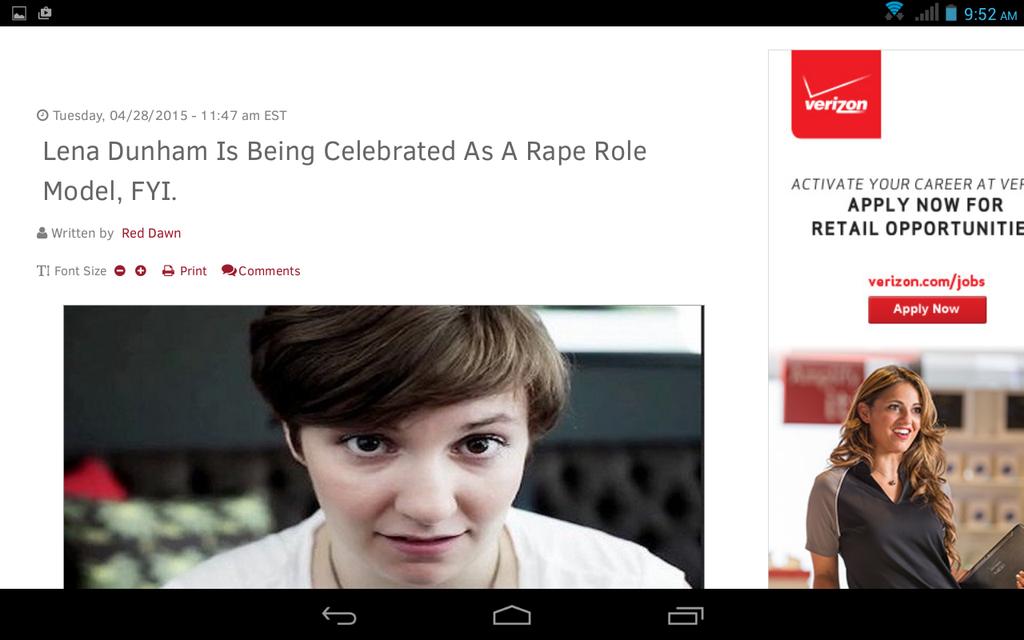Viewport: 1024px width, 640px height.
Task: Click the printer icon
Action: (168, 270)
